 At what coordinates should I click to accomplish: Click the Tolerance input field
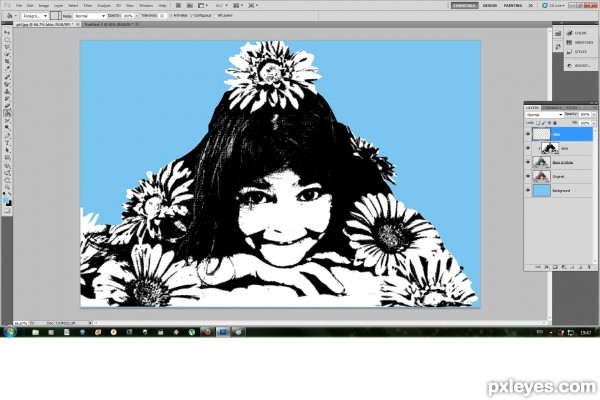pos(162,16)
